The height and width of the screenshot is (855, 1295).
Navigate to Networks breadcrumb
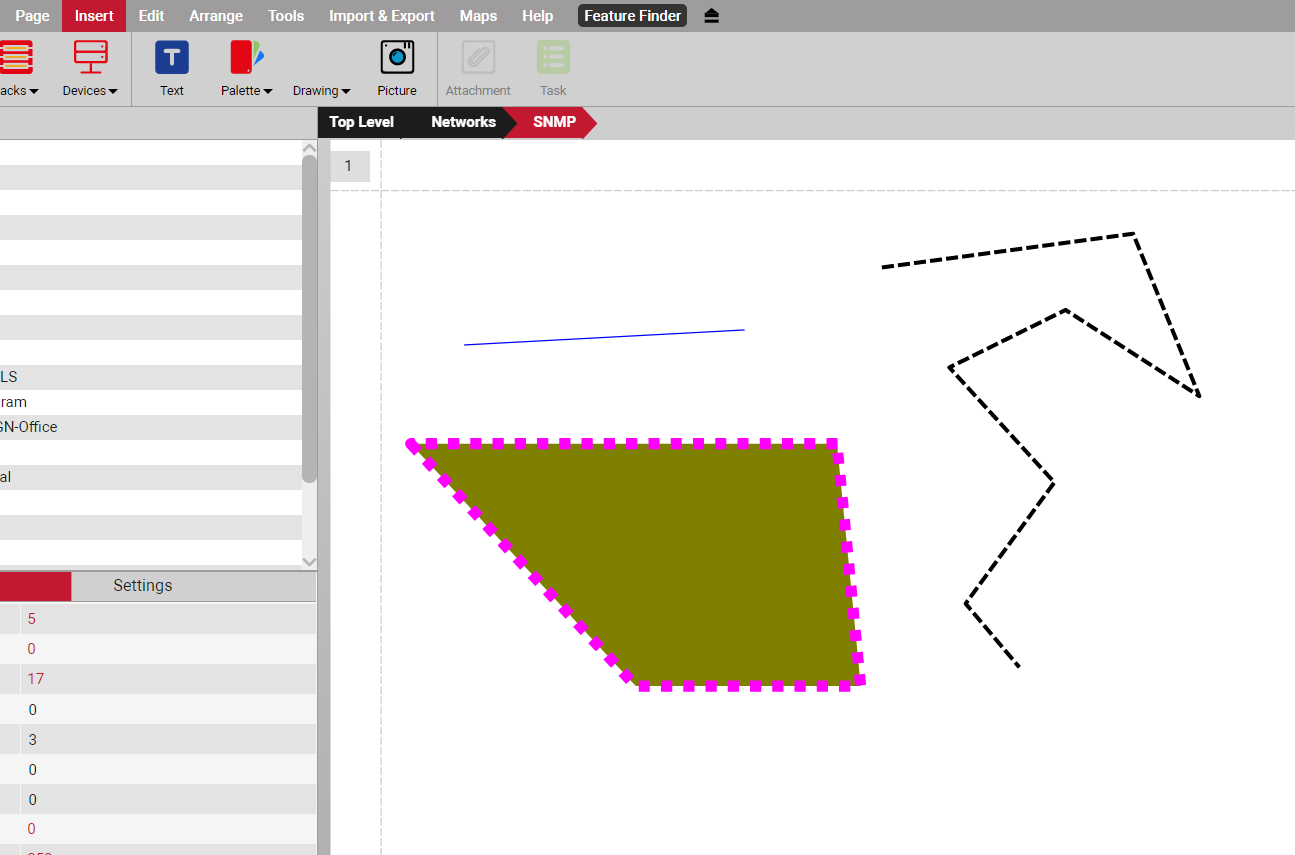tap(463, 122)
